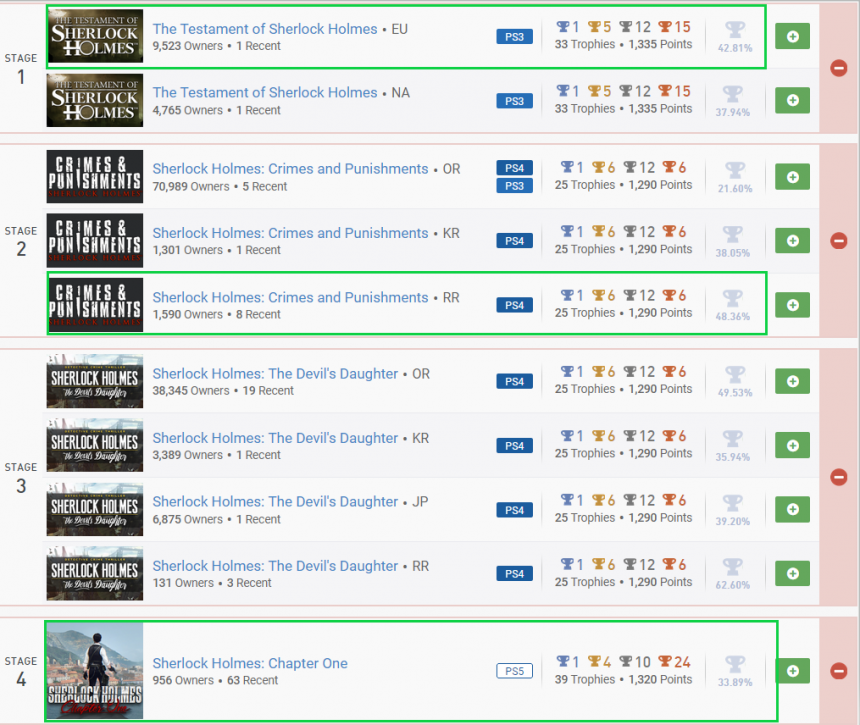Click plus button for Devil's Daughter RR

(792, 574)
